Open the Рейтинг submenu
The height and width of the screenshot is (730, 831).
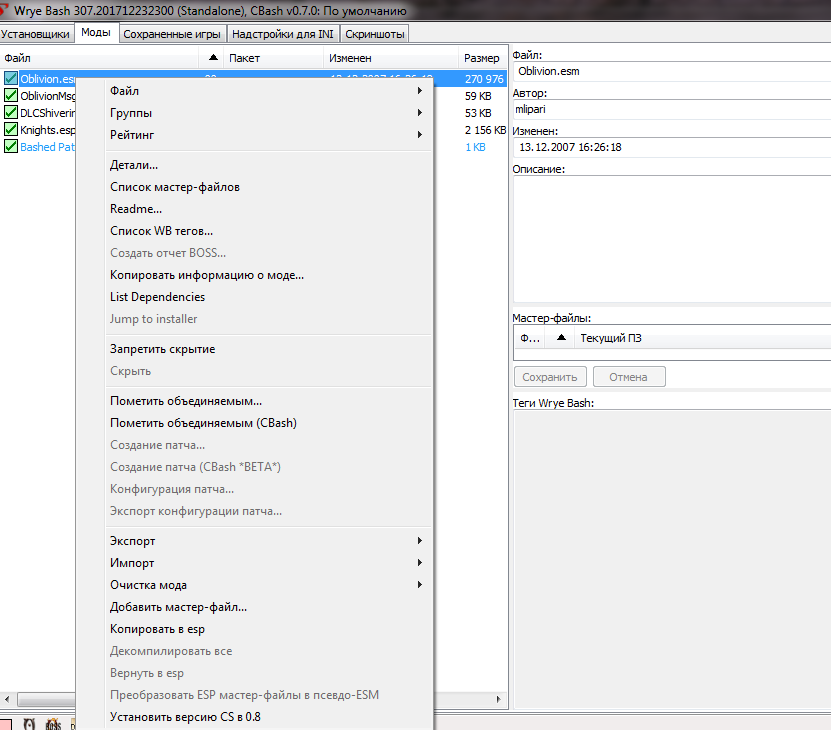[x=269, y=135]
